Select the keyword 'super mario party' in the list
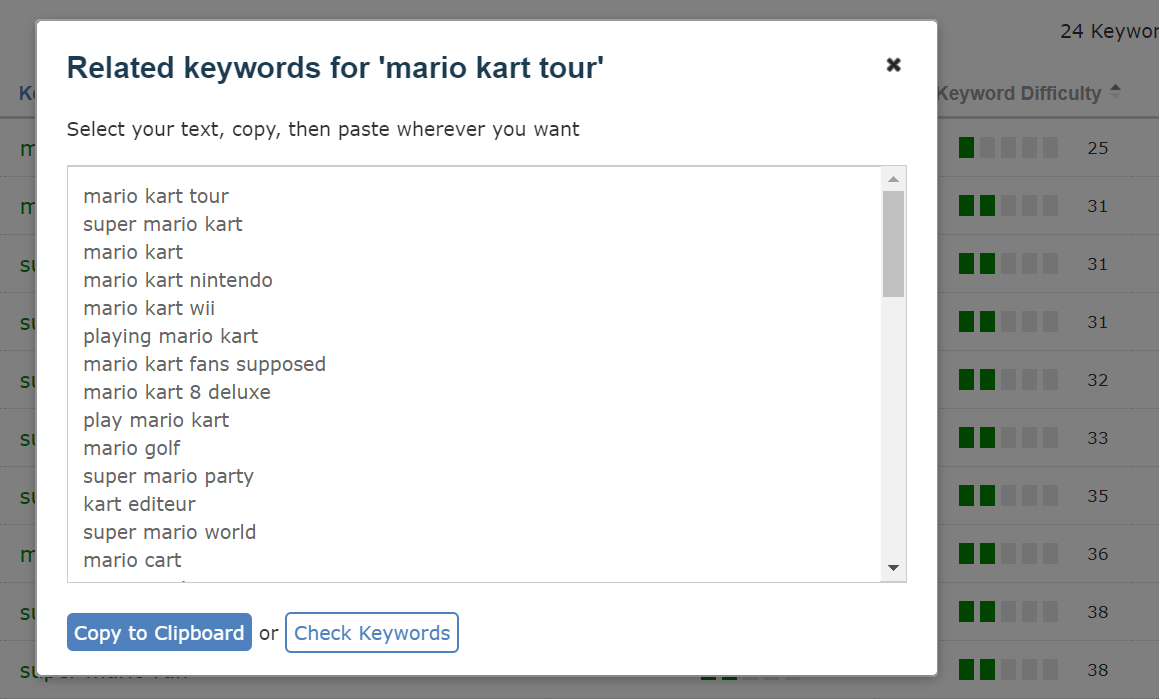Screen dimensions: 1159x699 [x=168, y=476]
